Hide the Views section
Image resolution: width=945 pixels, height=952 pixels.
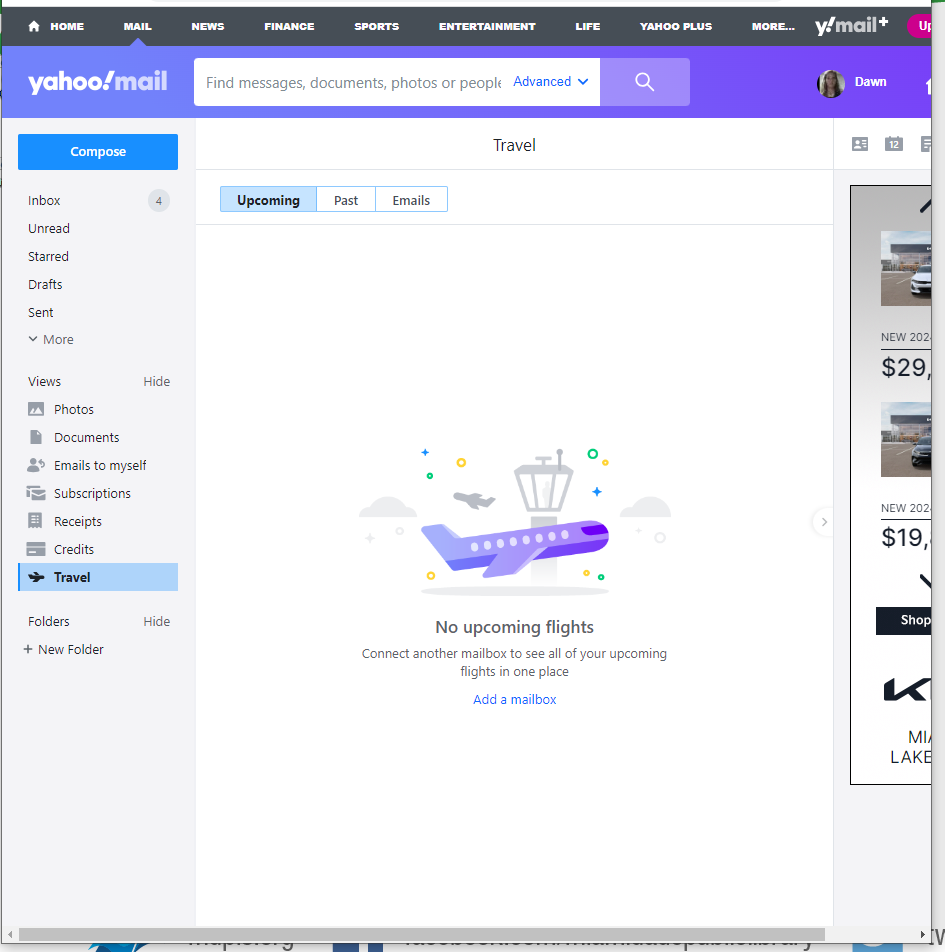[x=157, y=381]
